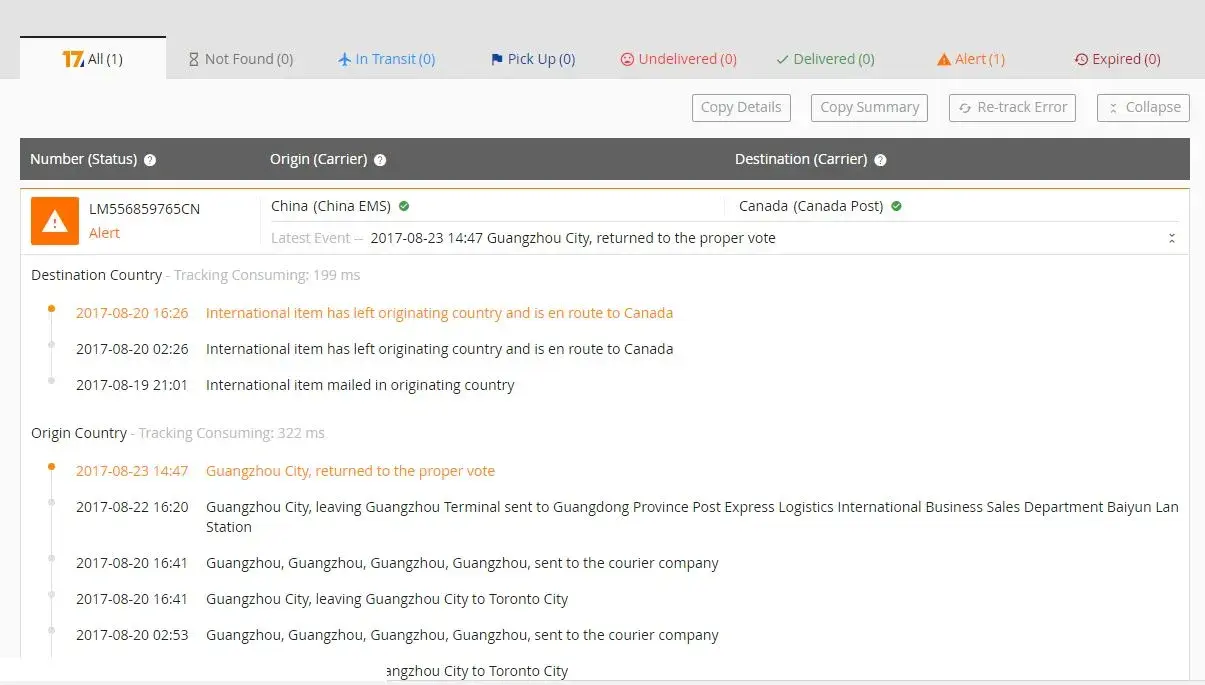Click the Copy Details button
Viewport: 1205px width, 685px height.
tap(741, 108)
